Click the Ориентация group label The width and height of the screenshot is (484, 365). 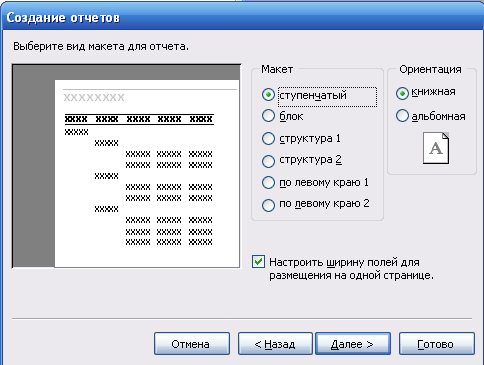coord(430,69)
